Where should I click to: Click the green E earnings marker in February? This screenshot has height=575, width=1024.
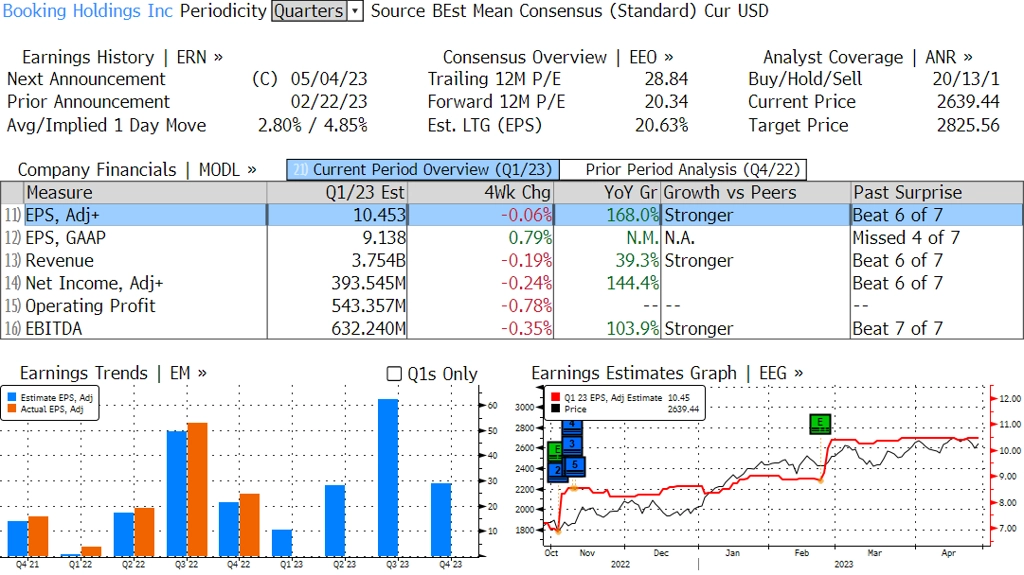820,423
